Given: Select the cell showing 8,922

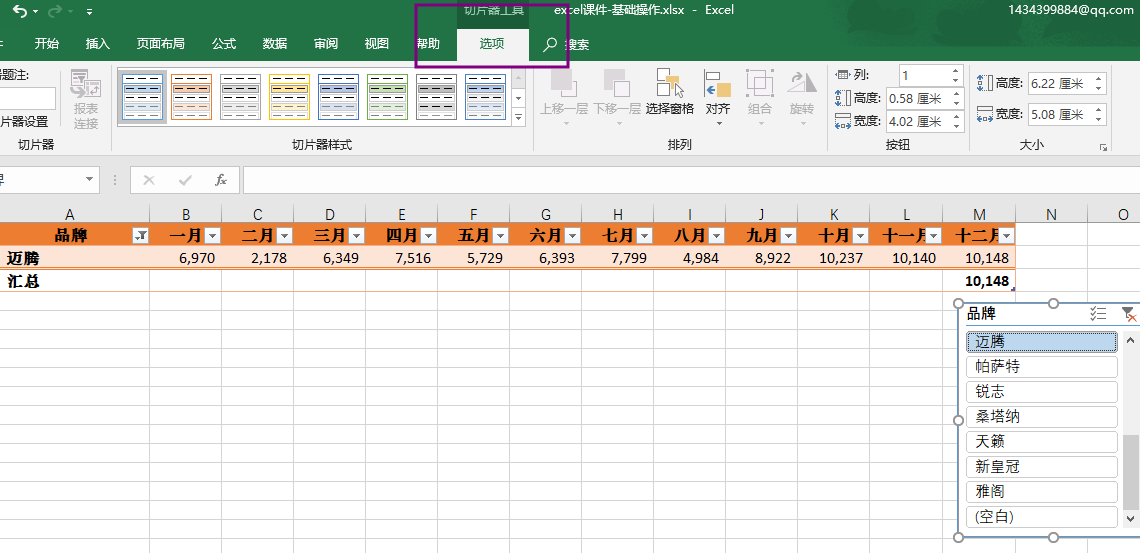Looking at the screenshot, I should pyautogui.click(x=761, y=258).
